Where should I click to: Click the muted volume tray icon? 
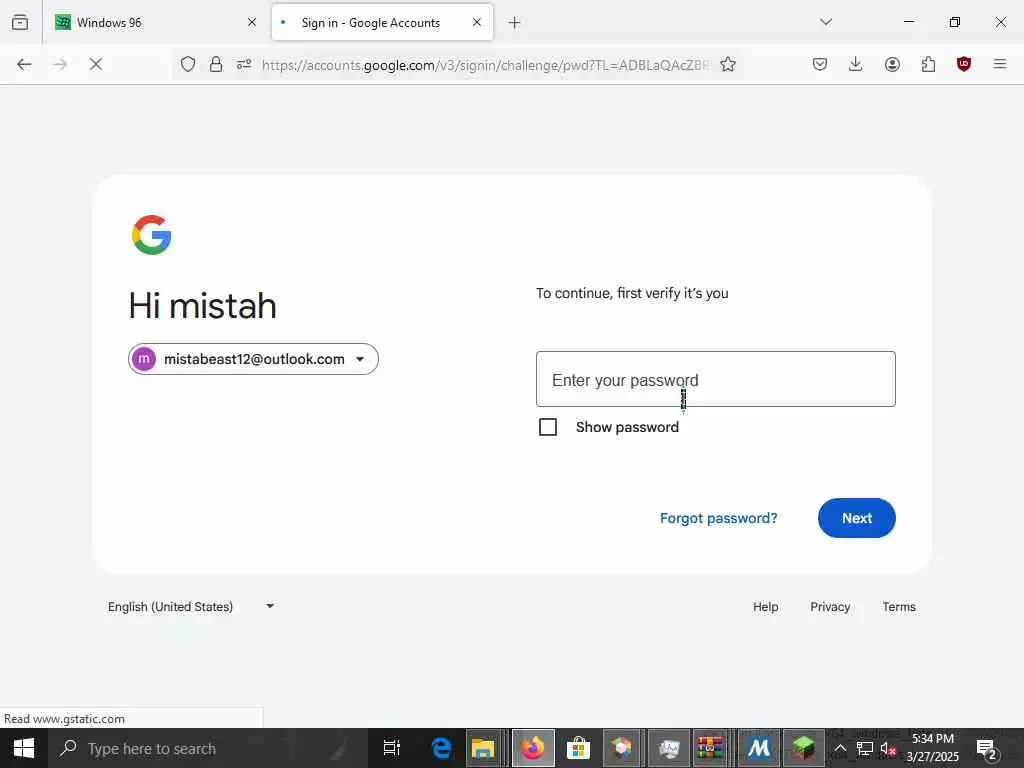[x=888, y=748]
